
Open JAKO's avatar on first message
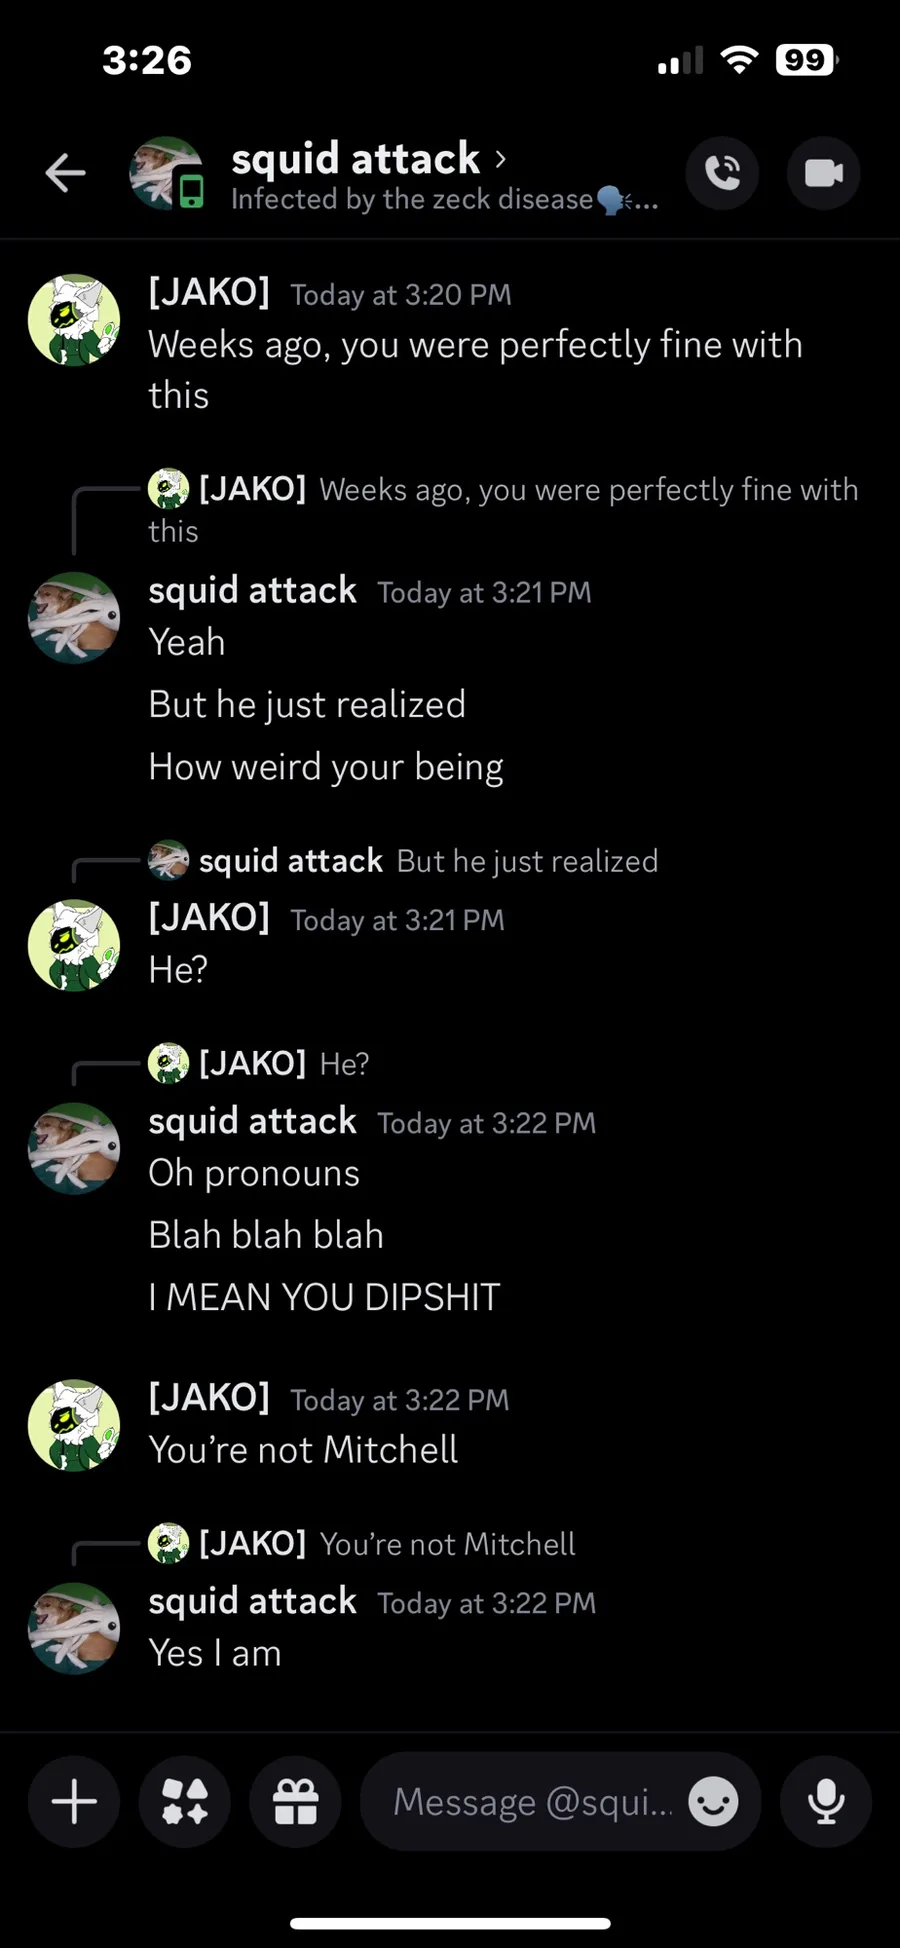point(74,320)
